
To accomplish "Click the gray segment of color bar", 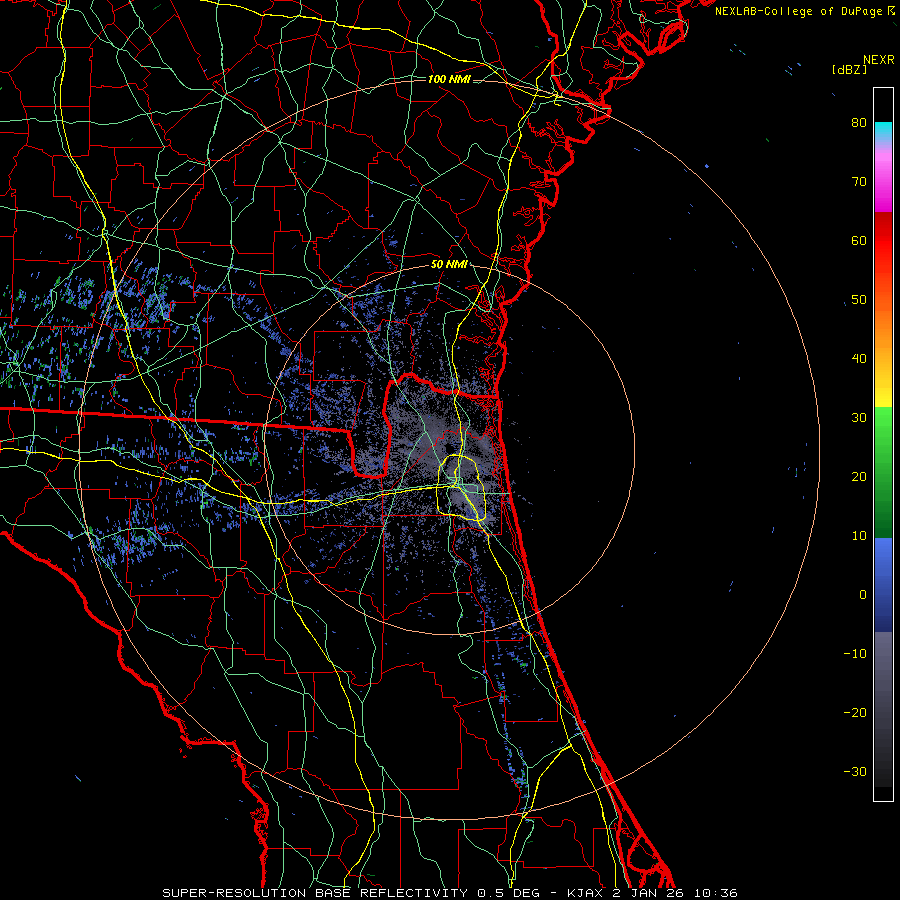I will coord(883,709).
